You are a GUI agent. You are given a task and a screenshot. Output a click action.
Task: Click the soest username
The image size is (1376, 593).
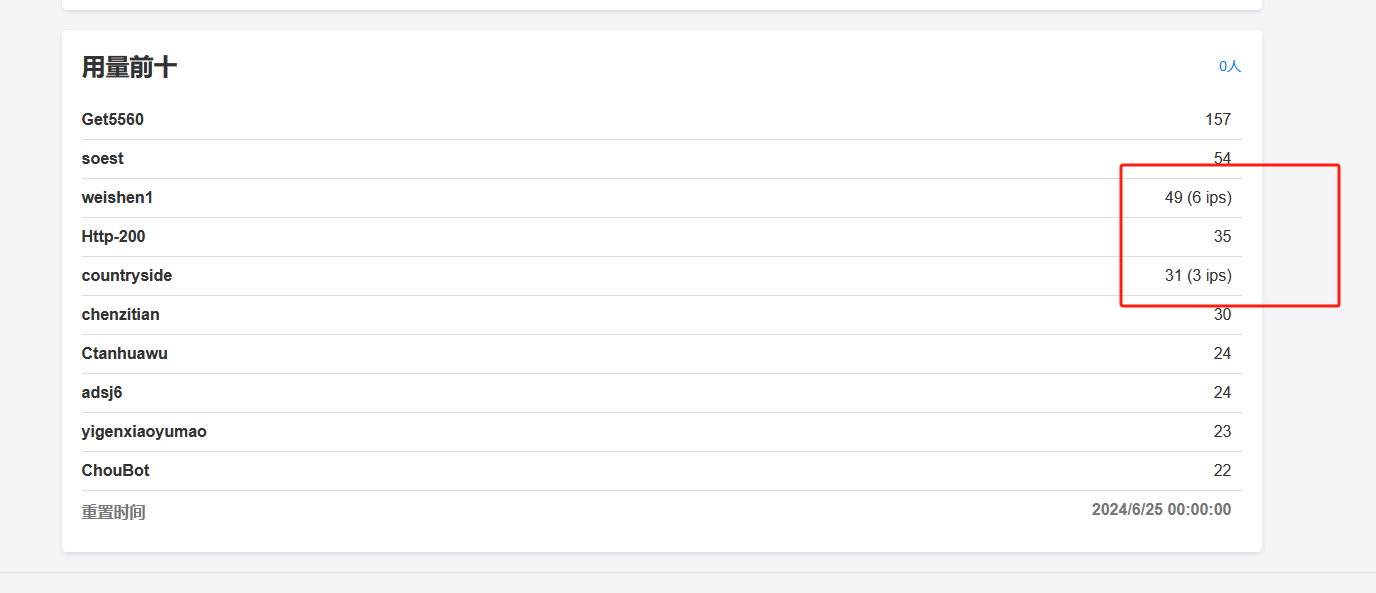tap(103, 159)
